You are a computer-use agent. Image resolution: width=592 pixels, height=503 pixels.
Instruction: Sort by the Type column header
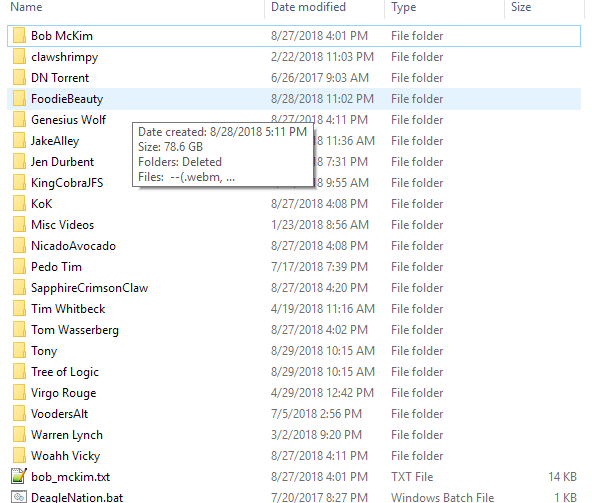pos(404,7)
